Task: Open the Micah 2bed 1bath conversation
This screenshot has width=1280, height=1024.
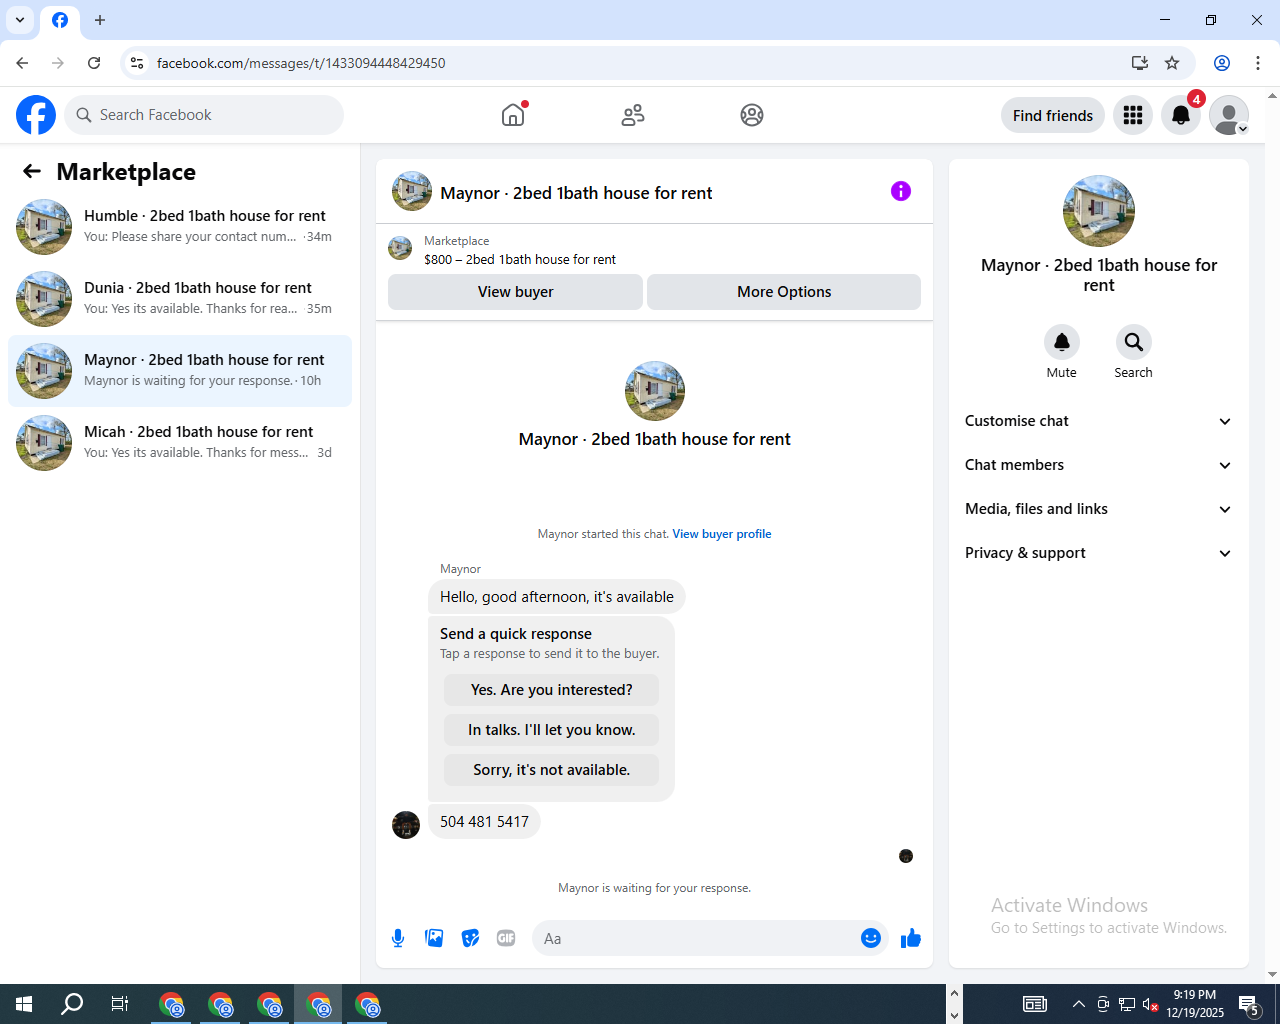Action: [x=180, y=443]
